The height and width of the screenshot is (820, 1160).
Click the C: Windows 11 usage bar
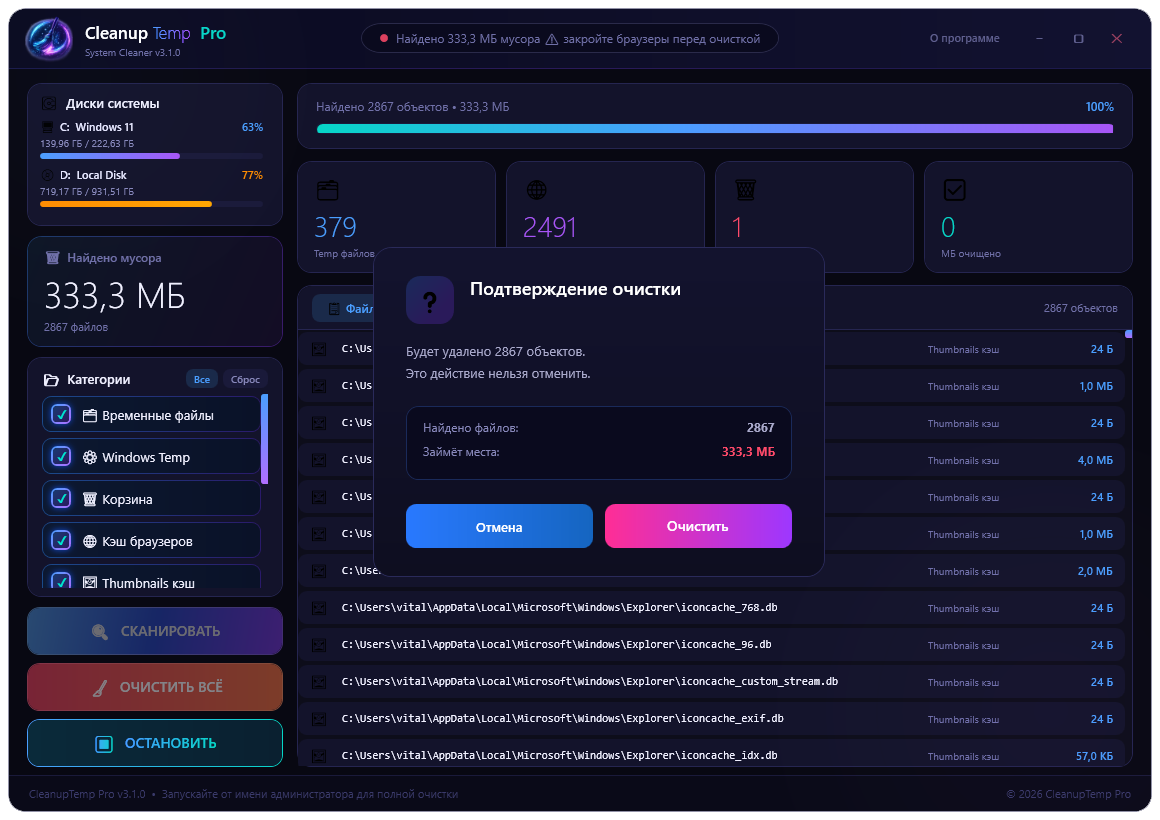151,156
